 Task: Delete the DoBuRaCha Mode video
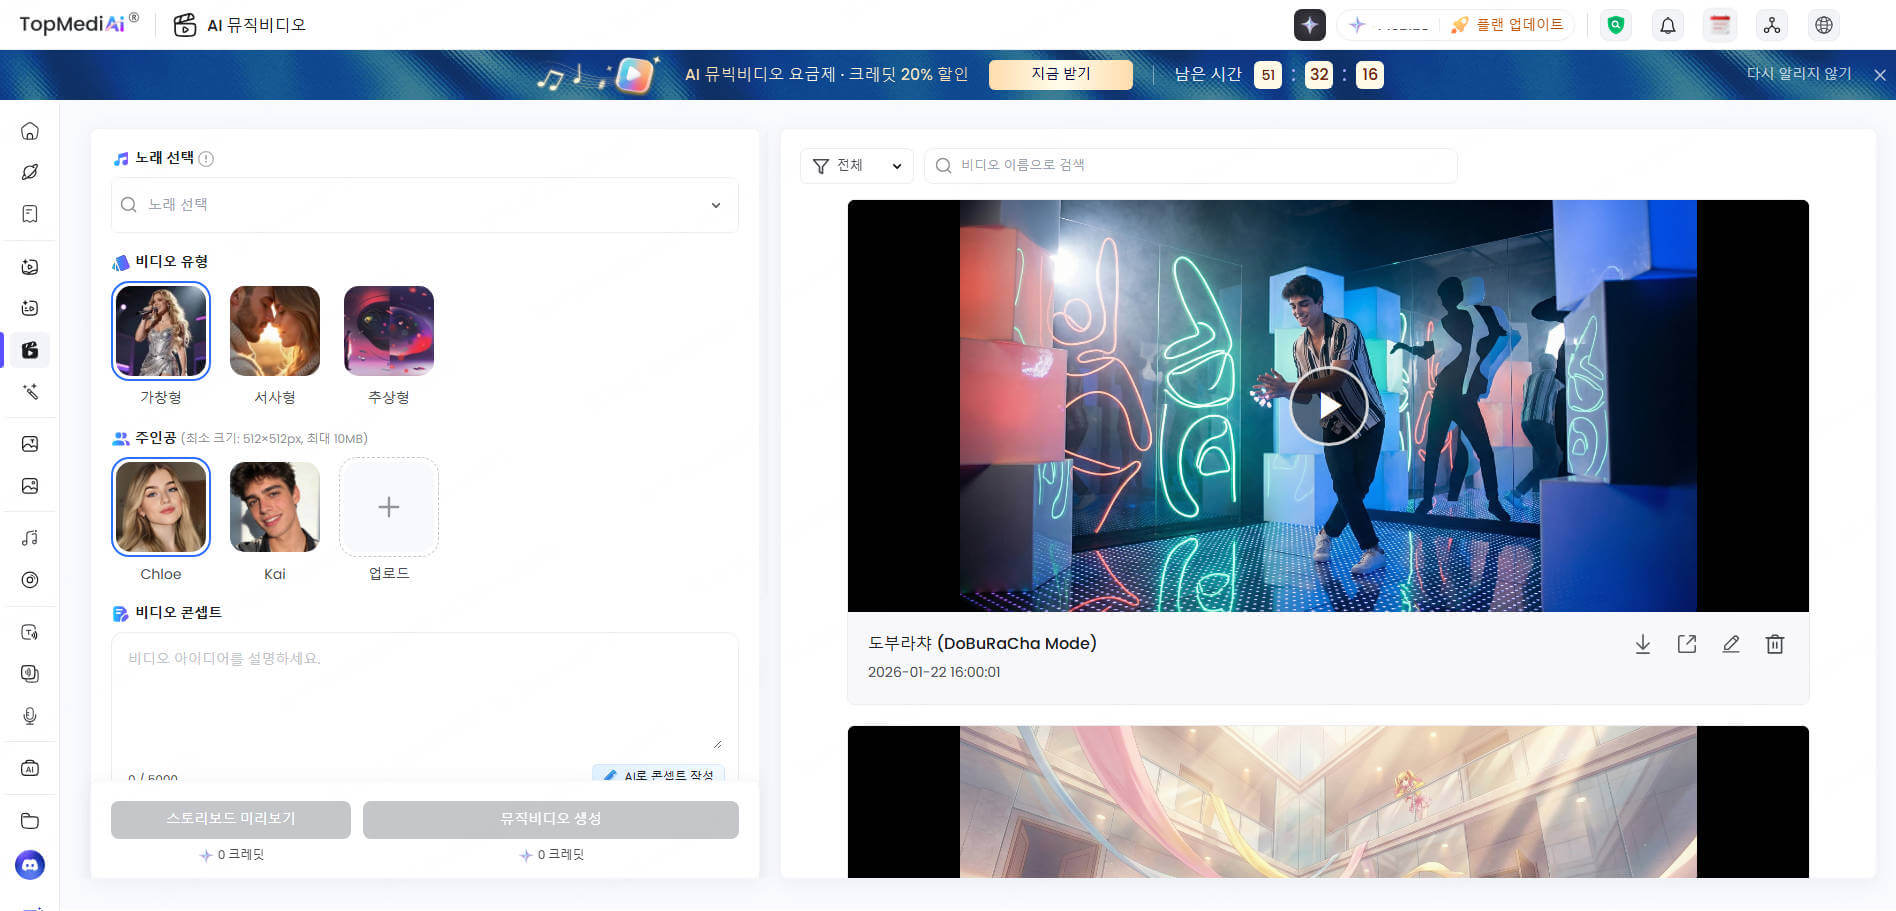coord(1775,644)
